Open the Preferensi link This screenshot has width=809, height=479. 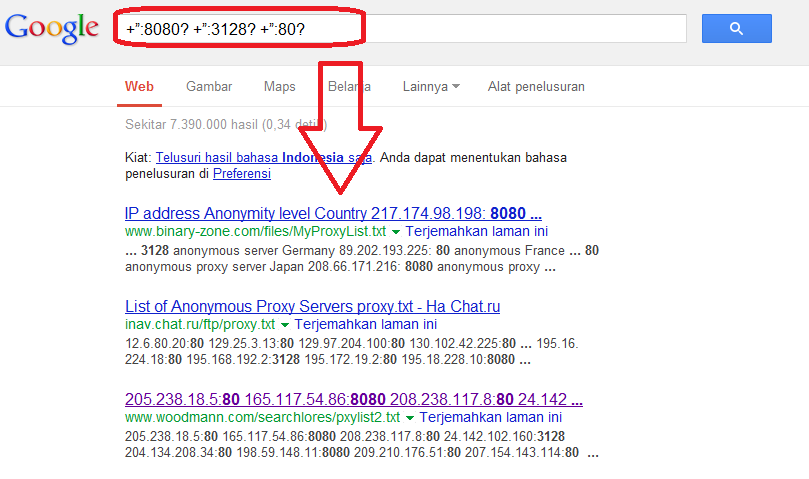click(x=241, y=173)
